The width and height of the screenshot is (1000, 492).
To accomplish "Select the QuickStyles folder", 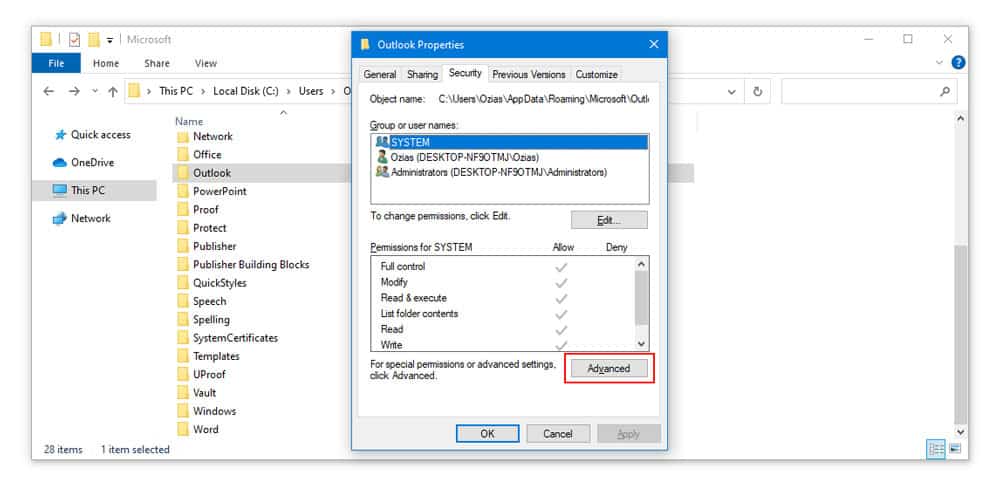I will coord(212,283).
